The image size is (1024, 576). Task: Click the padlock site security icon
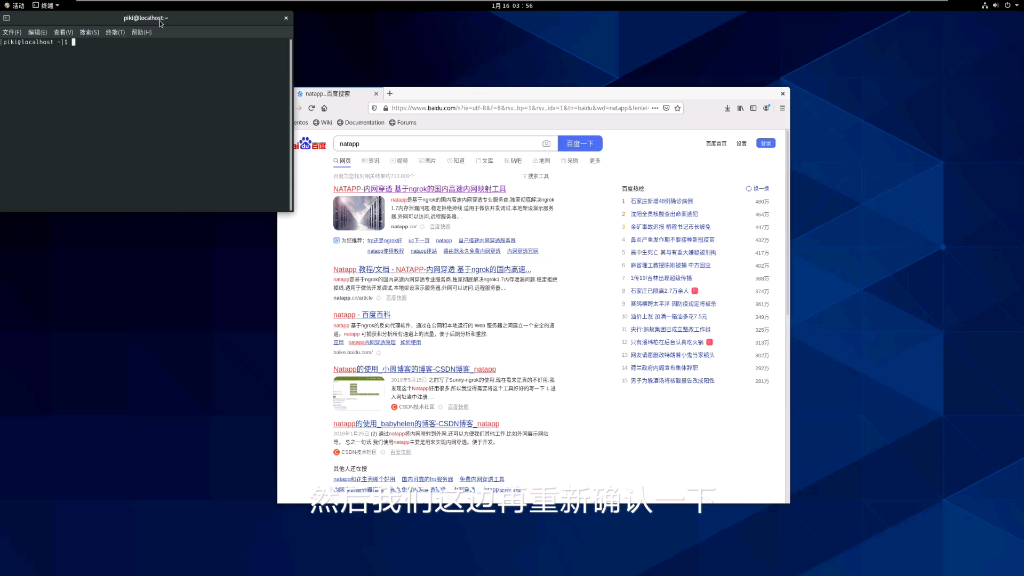385,108
